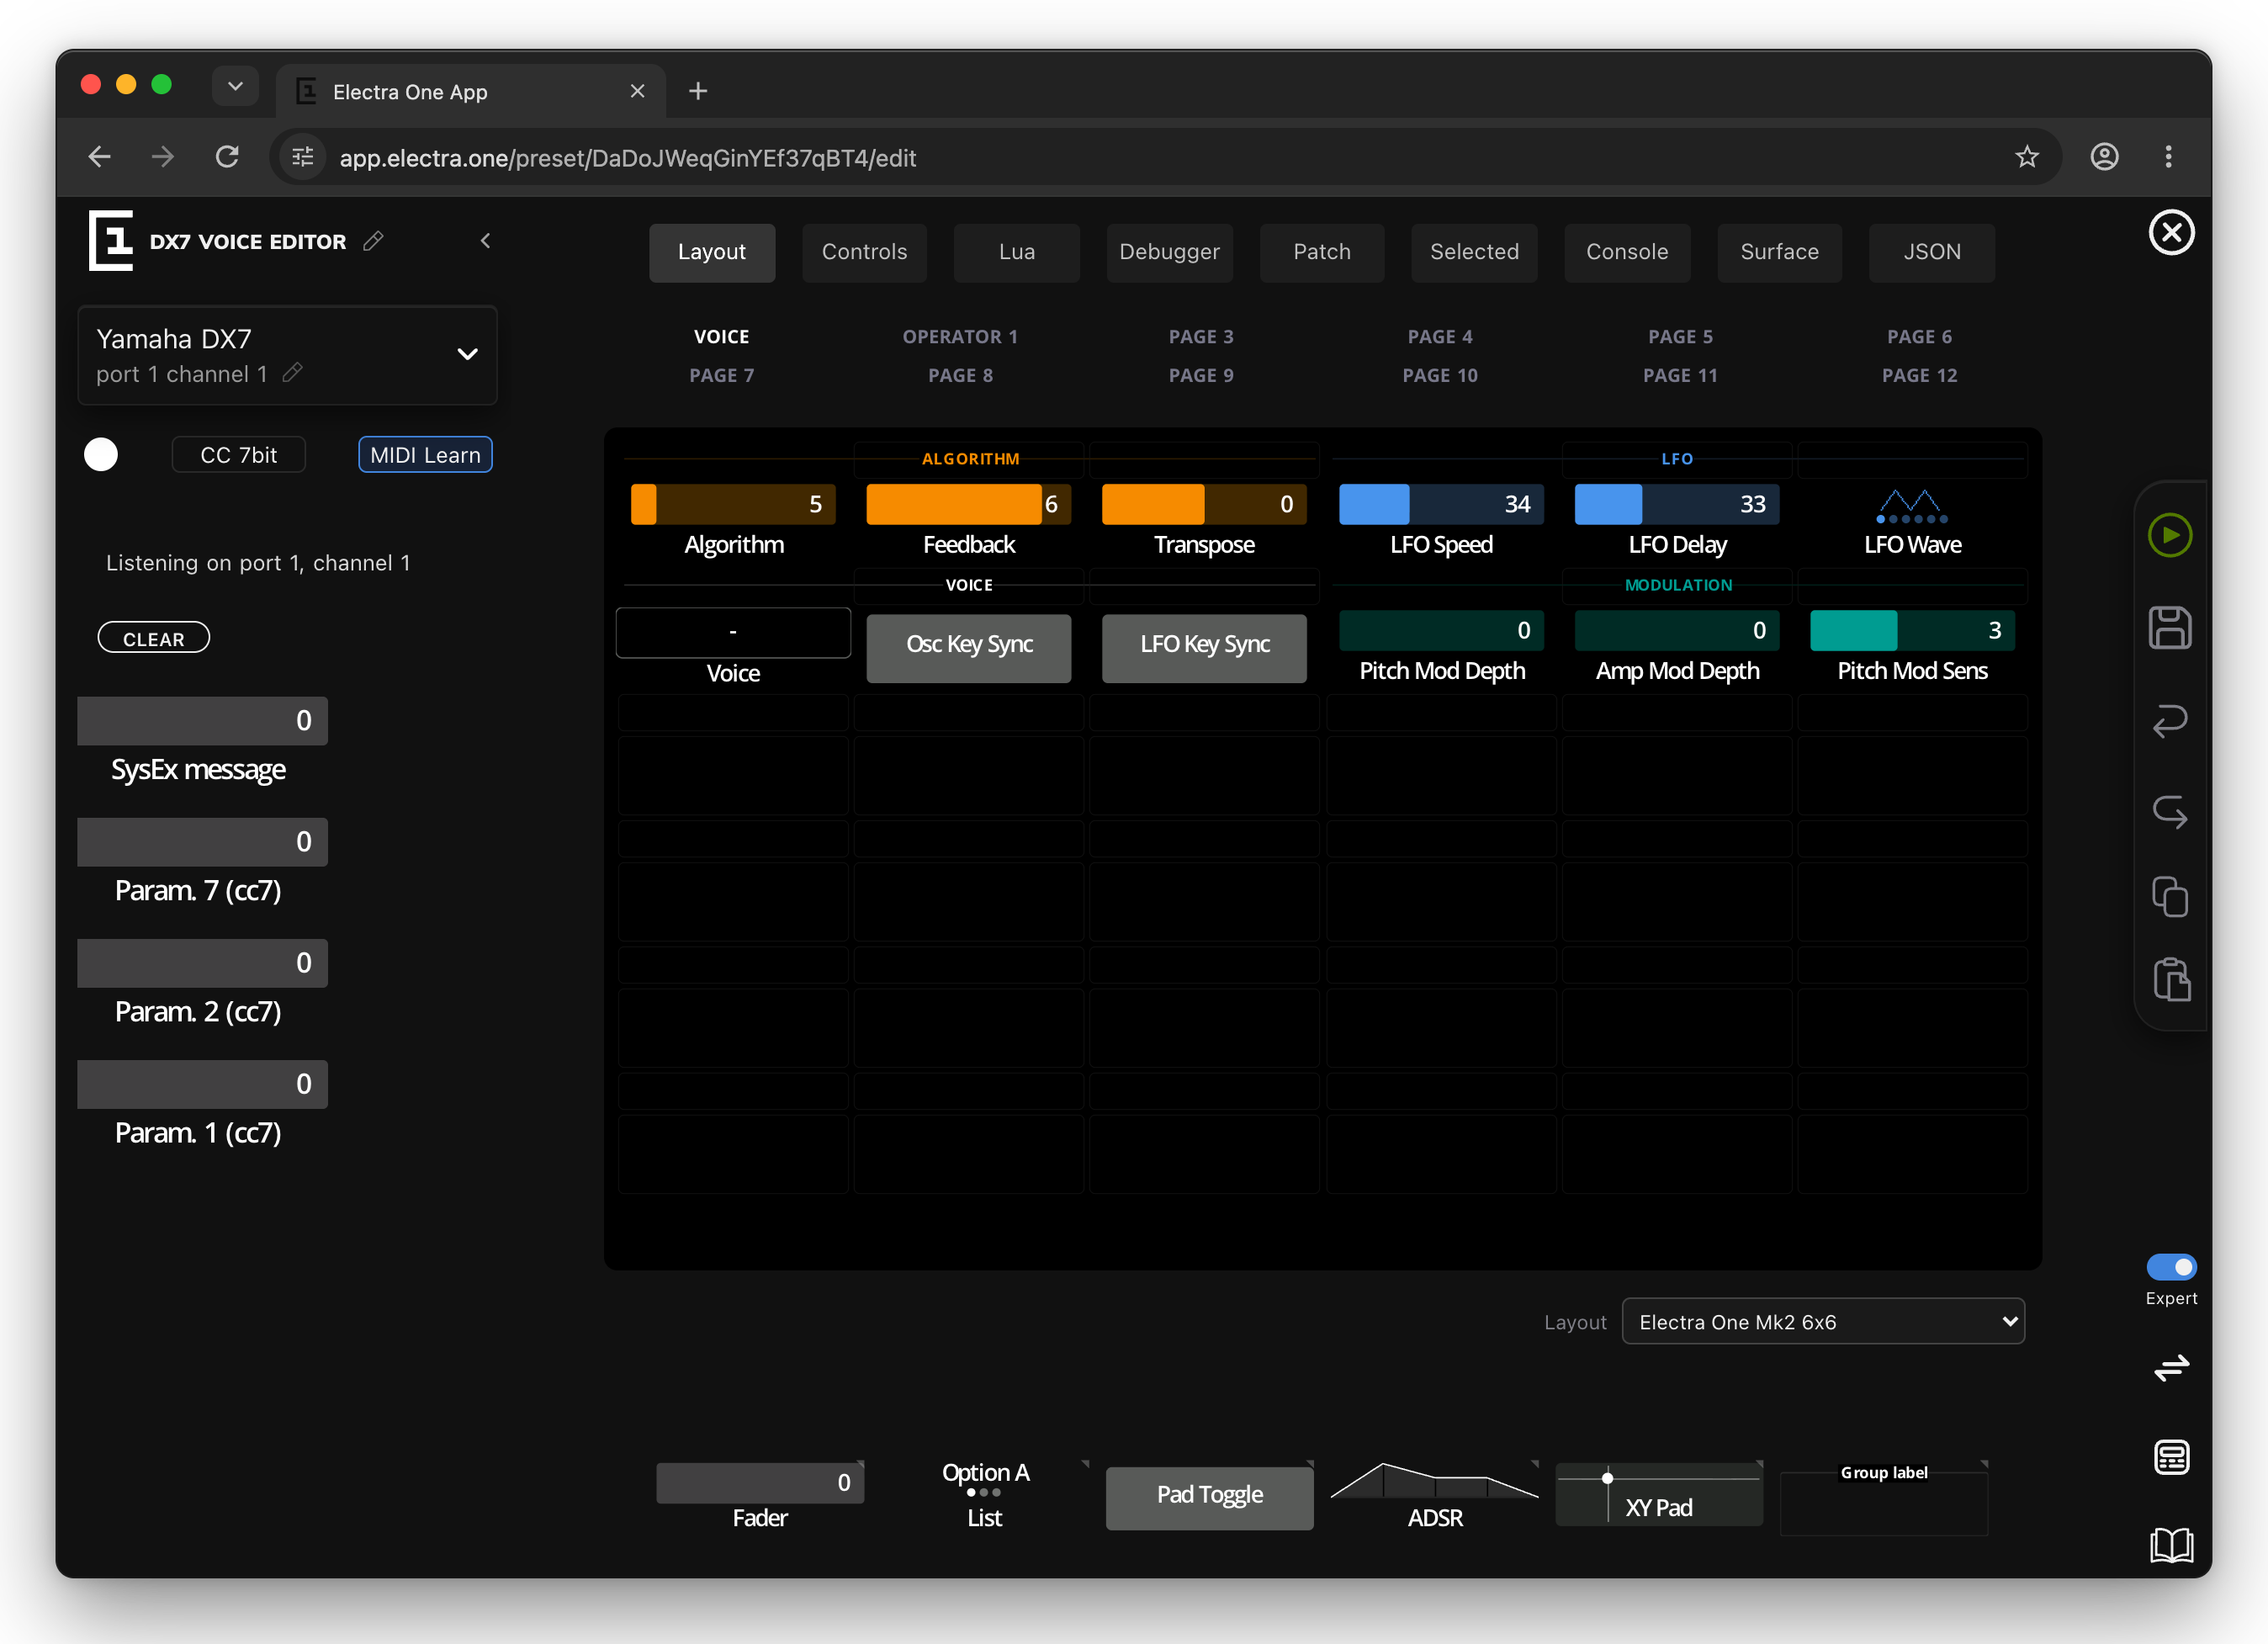Select the Fader control template

(x=760, y=1496)
